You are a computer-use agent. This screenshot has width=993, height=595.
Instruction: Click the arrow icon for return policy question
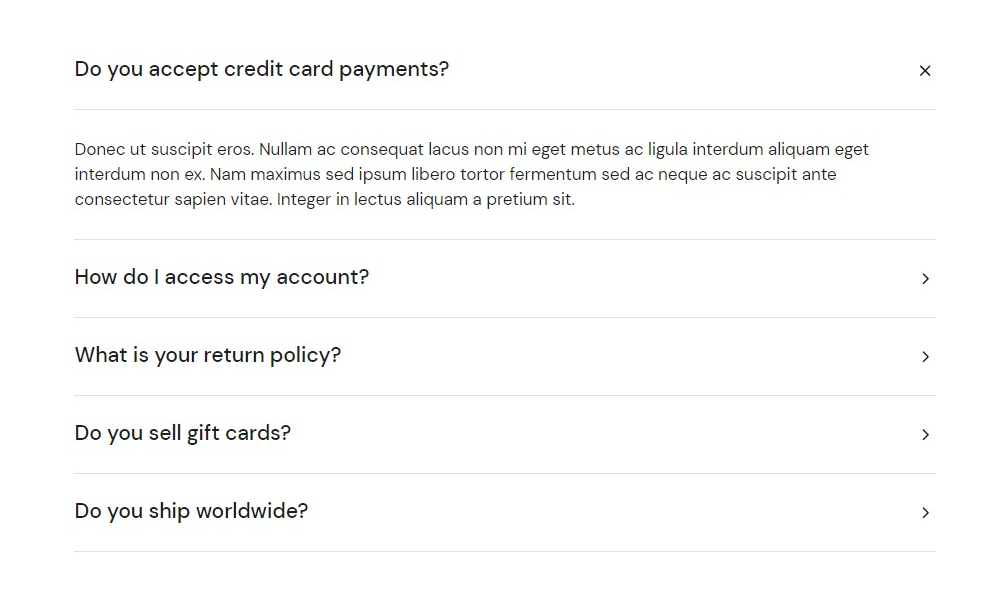[925, 357]
